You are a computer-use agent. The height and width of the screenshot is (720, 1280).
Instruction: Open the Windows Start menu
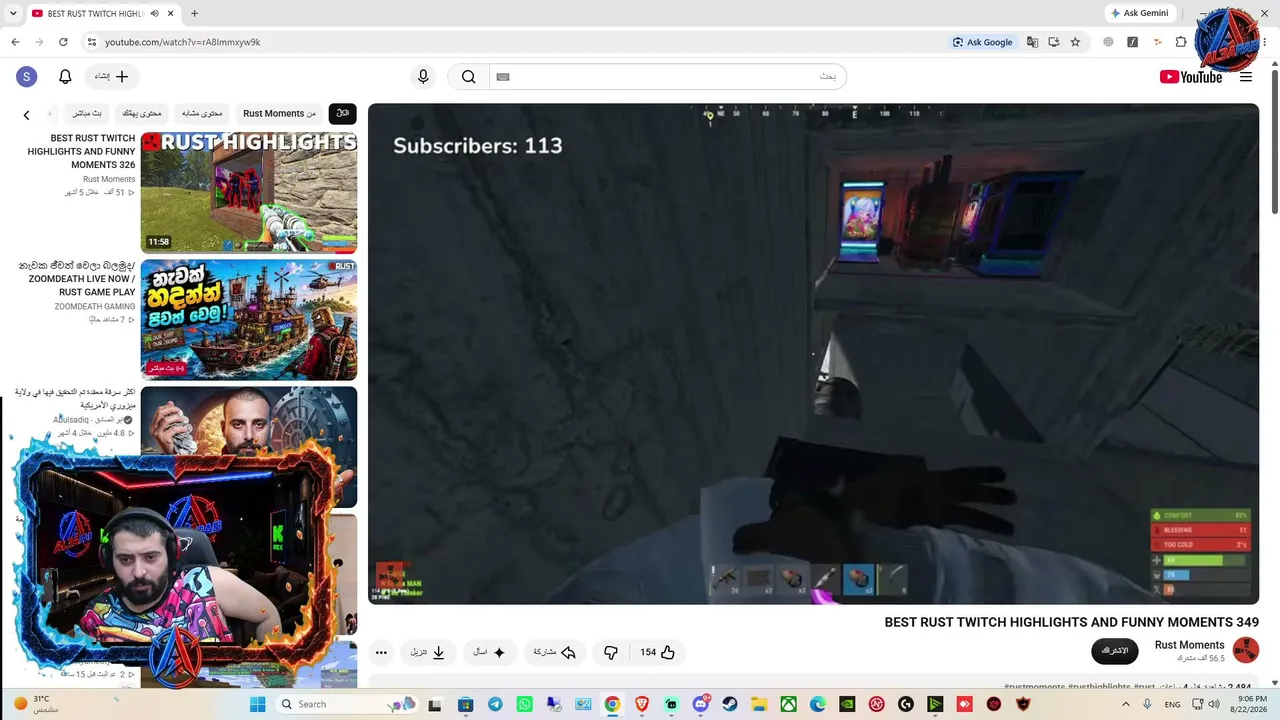(257, 704)
